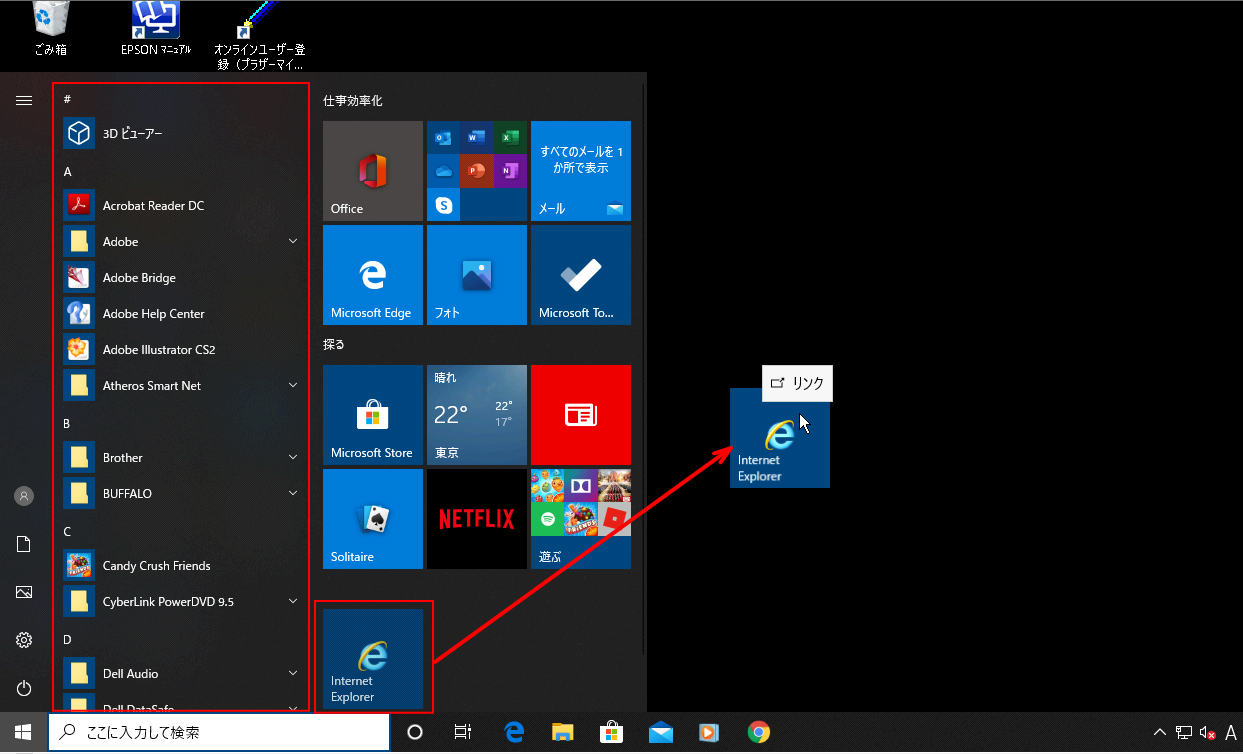Expand the Dell Audio folder
Viewport: 1243px width, 754px height.
180,673
